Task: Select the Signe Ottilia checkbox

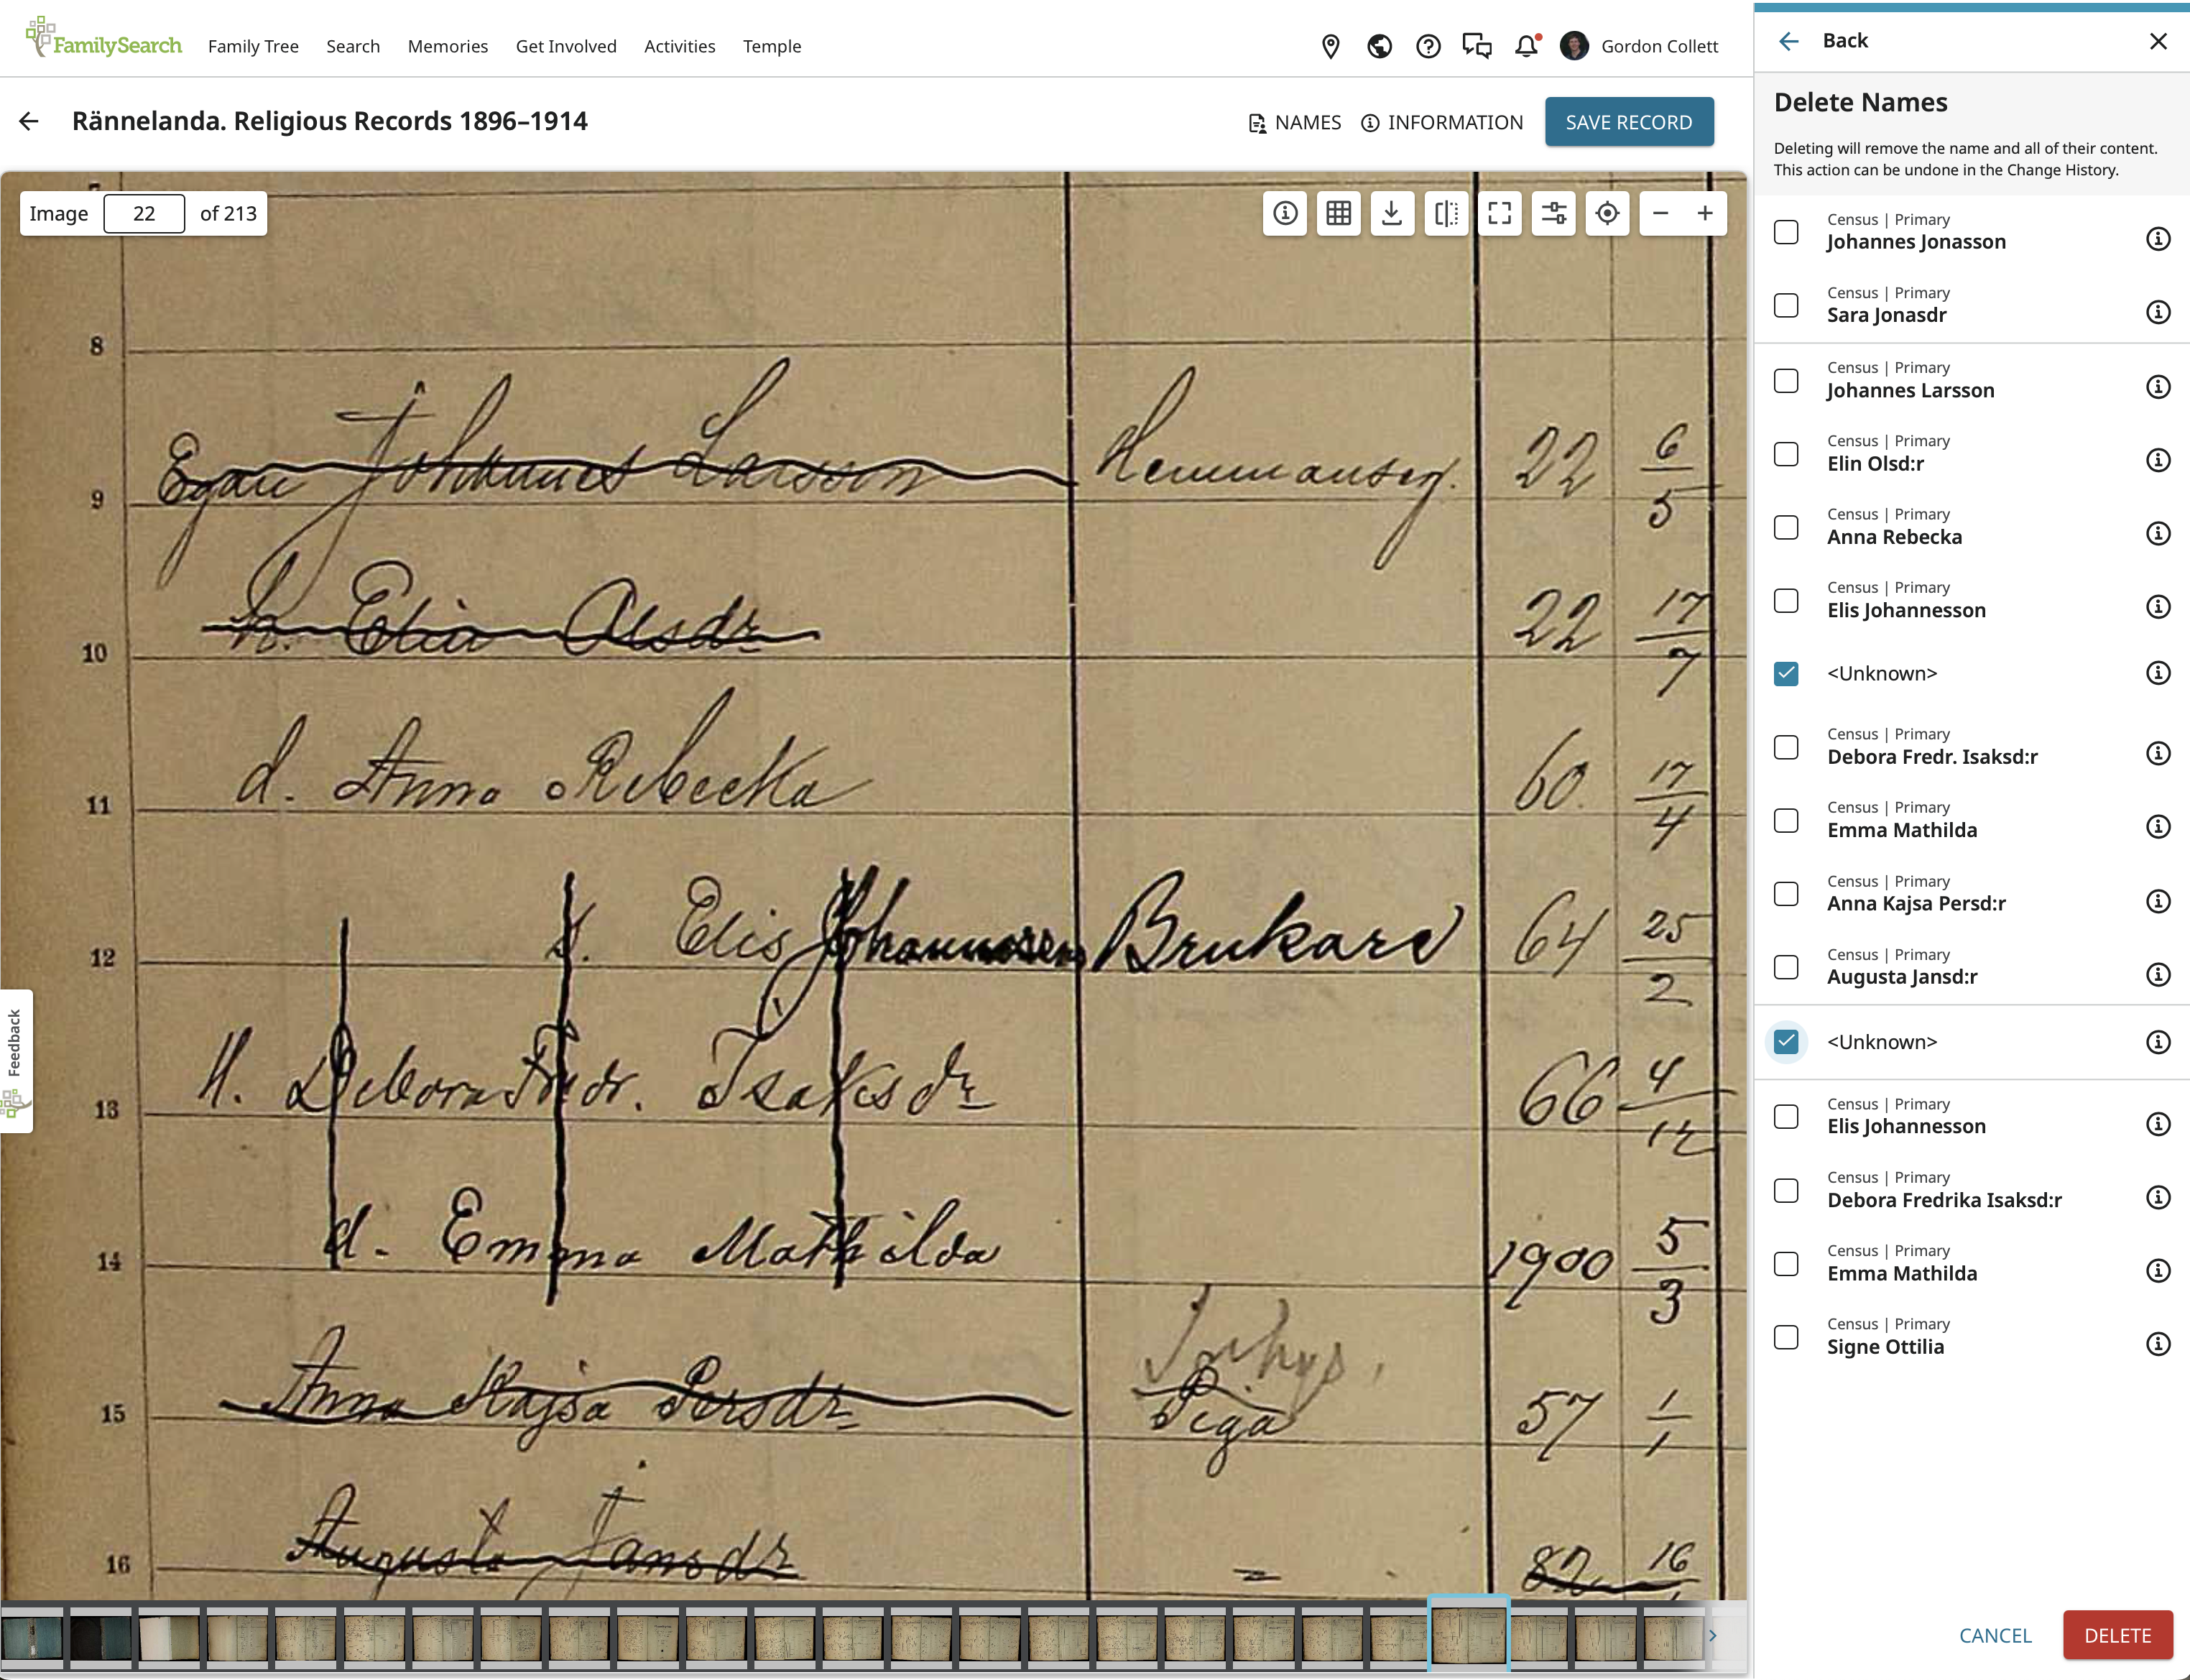Action: pyautogui.click(x=1786, y=1337)
